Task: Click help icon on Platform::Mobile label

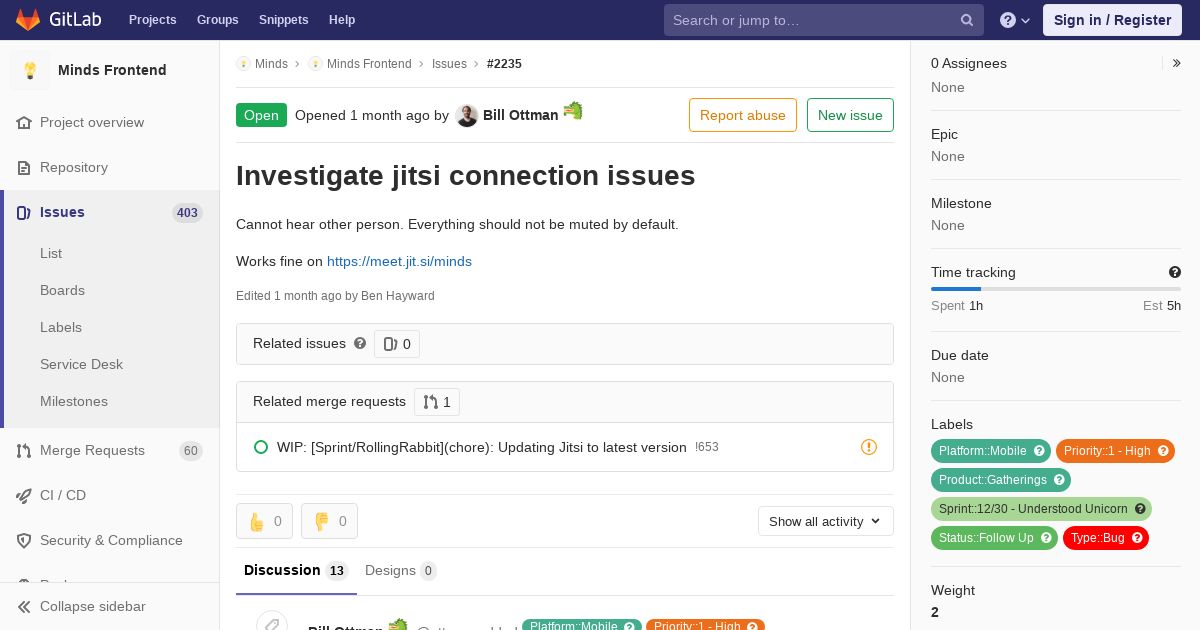Action: point(1039,451)
